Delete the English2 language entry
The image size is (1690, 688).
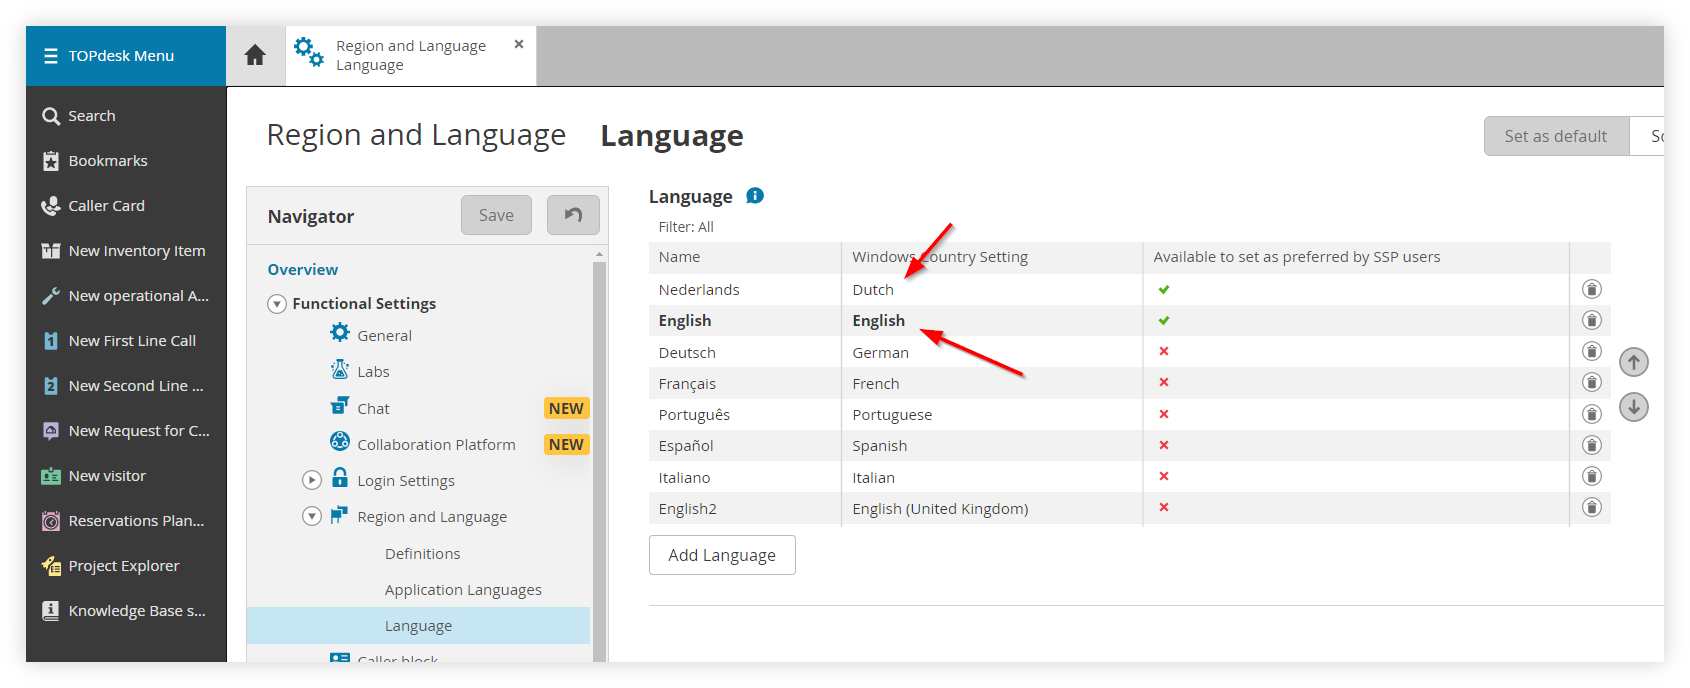[x=1592, y=507]
